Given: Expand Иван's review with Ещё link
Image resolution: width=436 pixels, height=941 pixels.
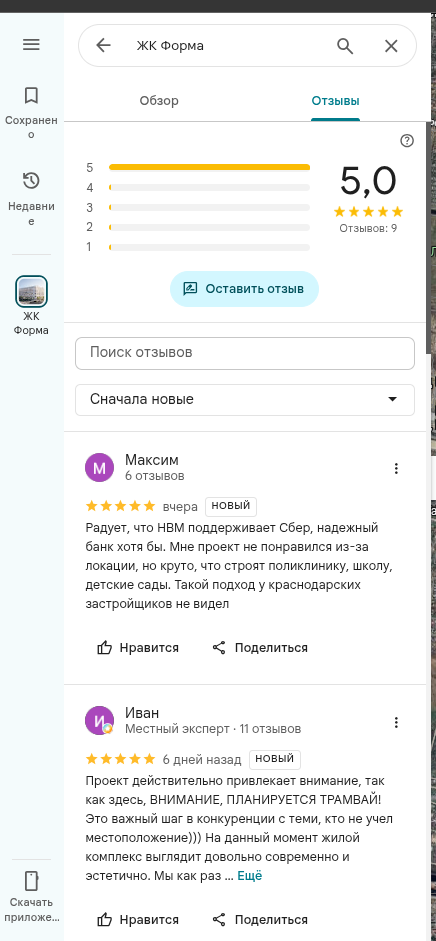Looking at the screenshot, I should 249,876.
